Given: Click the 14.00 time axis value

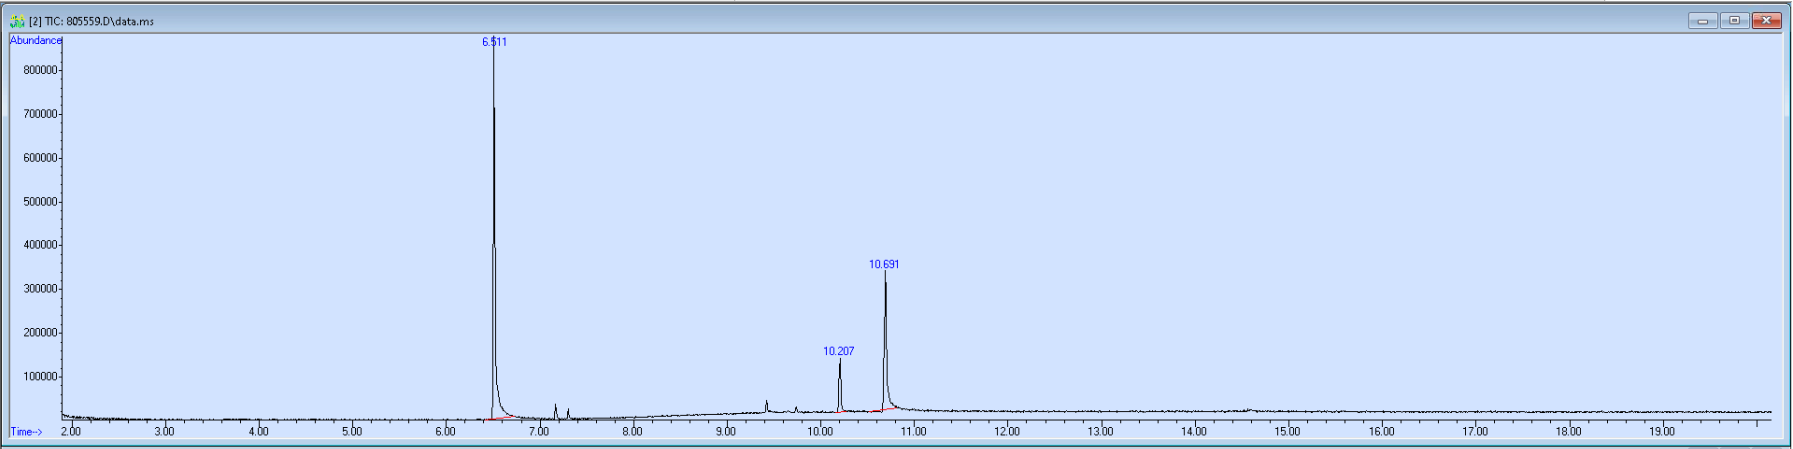Looking at the screenshot, I should (1194, 432).
